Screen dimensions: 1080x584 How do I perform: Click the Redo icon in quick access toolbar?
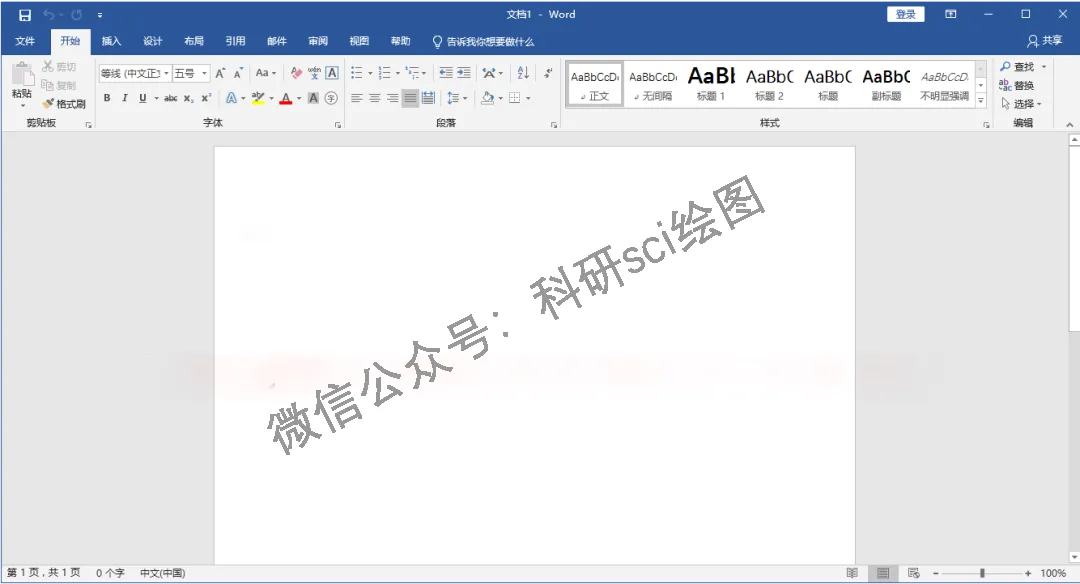click(76, 14)
